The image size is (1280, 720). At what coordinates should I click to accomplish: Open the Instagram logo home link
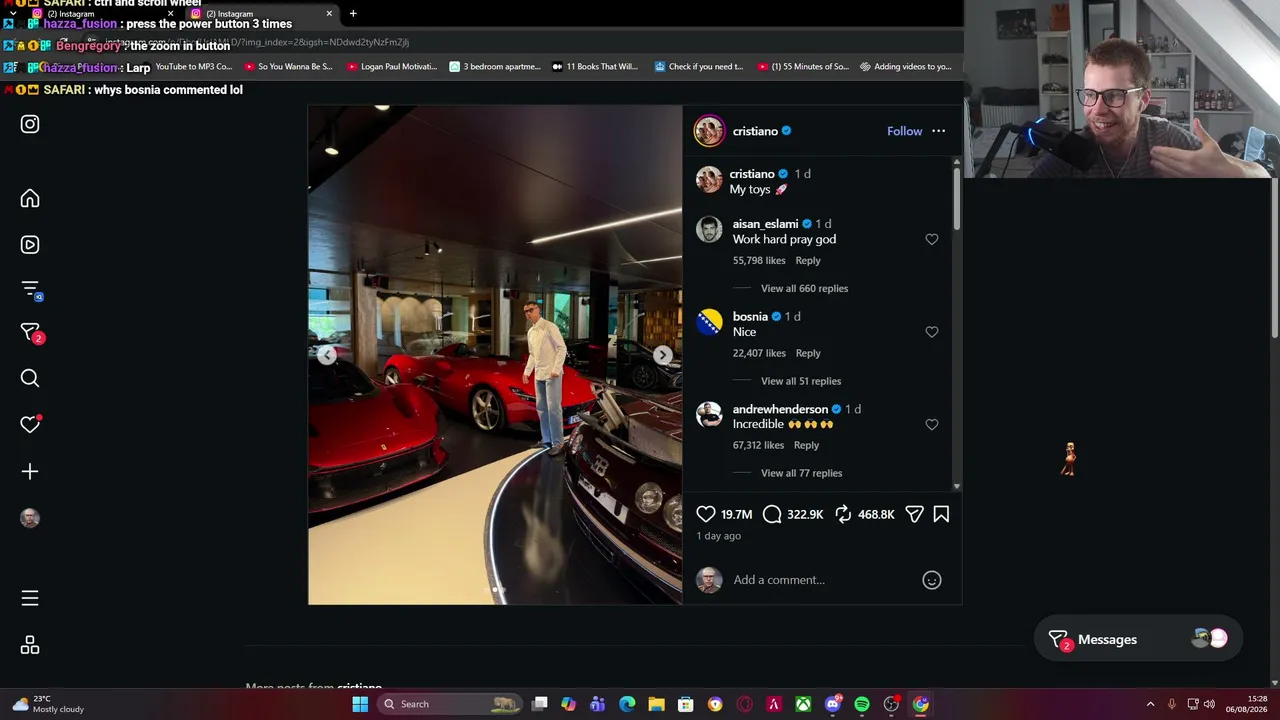[30, 124]
